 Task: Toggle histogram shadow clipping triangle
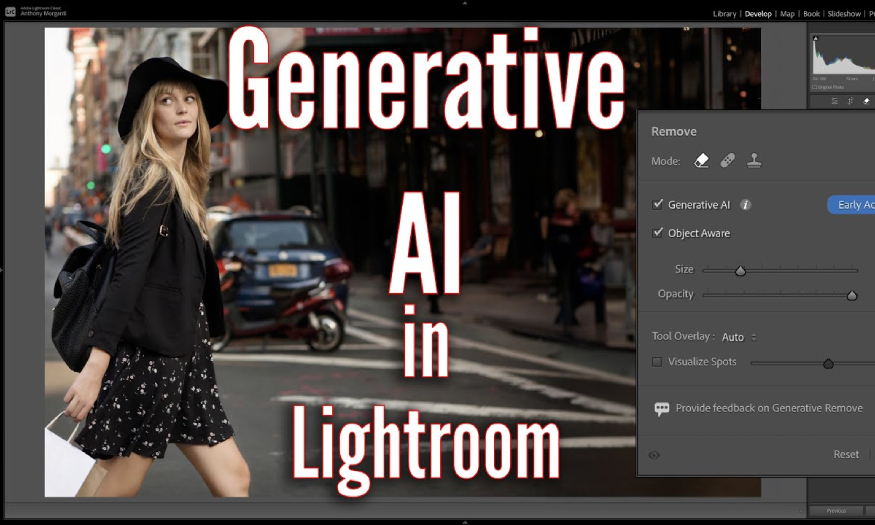pyautogui.click(x=815, y=38)
